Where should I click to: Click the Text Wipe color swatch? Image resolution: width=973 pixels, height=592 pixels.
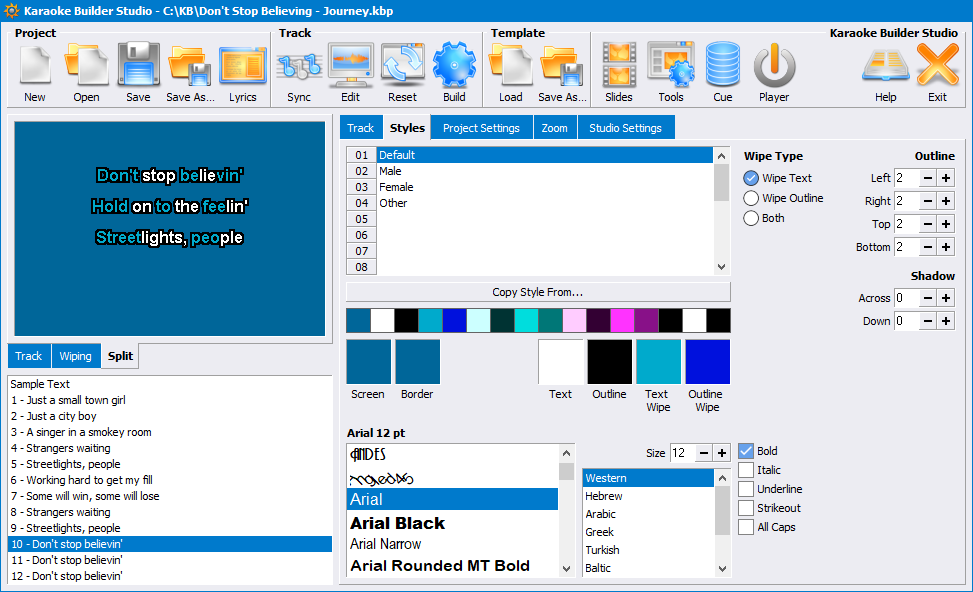pyautogui.click(x=657, y=362)
